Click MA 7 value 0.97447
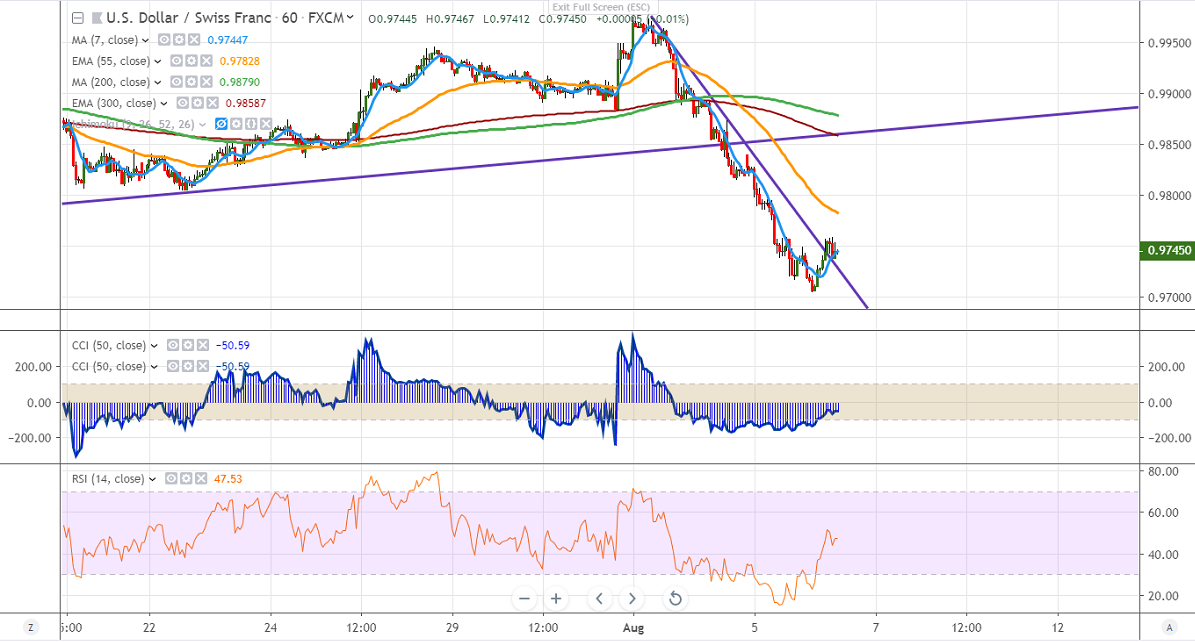Screen dimensions: 1195x642 click(x=228, y=40)
